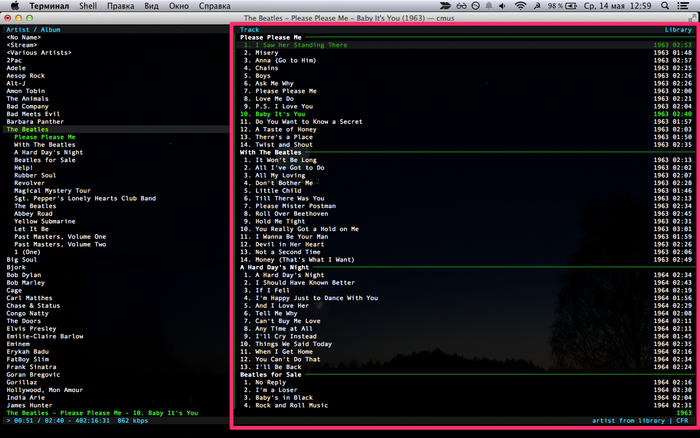Click the Artist / Album column header

click(x=33, y=29)
